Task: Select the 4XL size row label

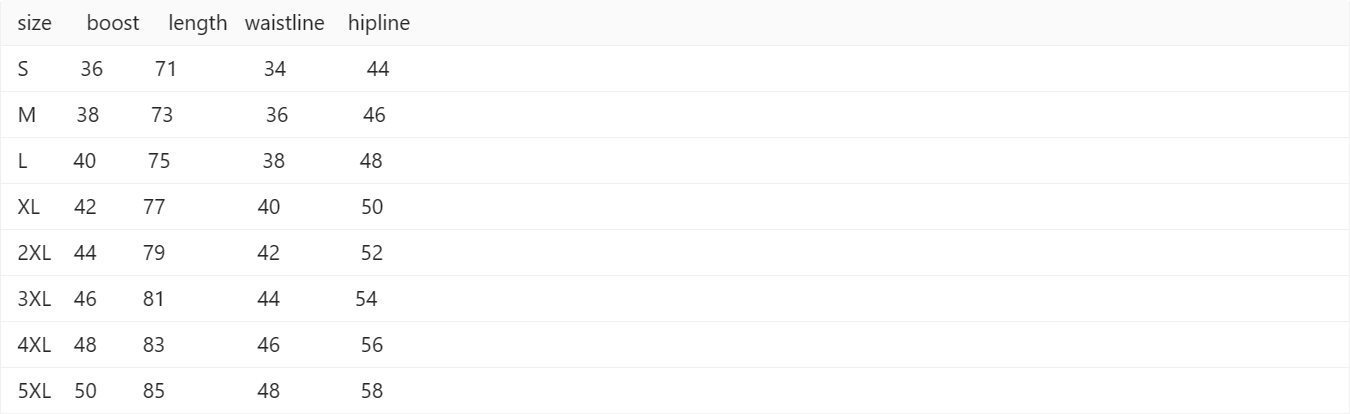Action: 34,345
